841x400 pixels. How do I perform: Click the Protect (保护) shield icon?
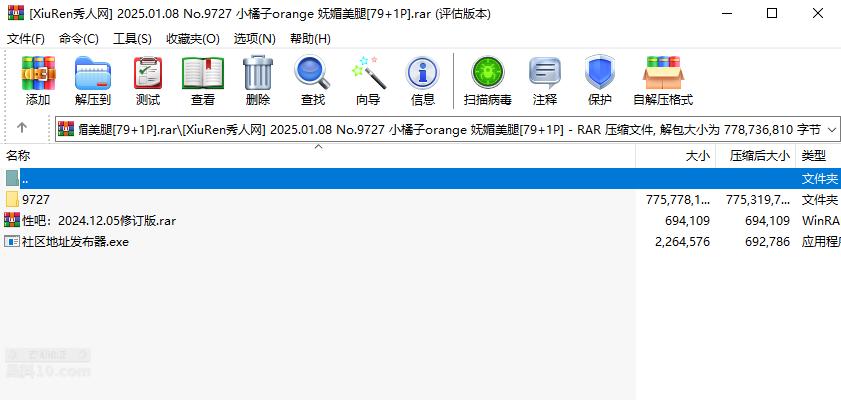600,72
